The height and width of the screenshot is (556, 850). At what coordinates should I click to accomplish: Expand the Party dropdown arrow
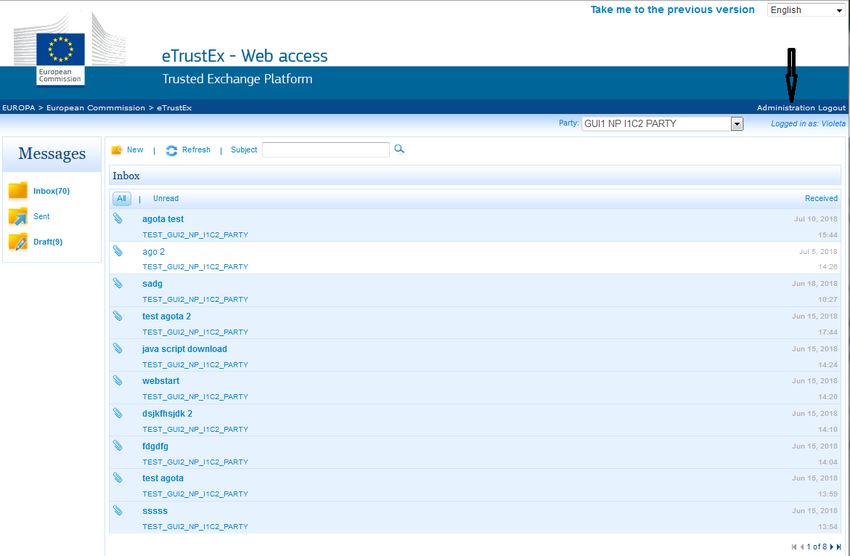coord(737,124)
